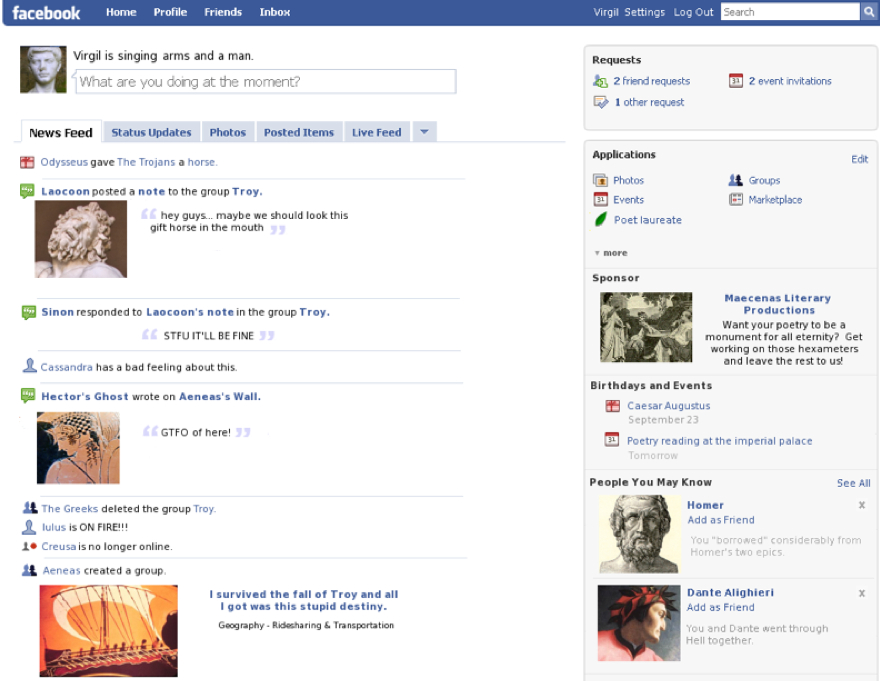Click the search magnifier icon
Image resolution: width=880 pixels, height=681 pixels.
870,11
